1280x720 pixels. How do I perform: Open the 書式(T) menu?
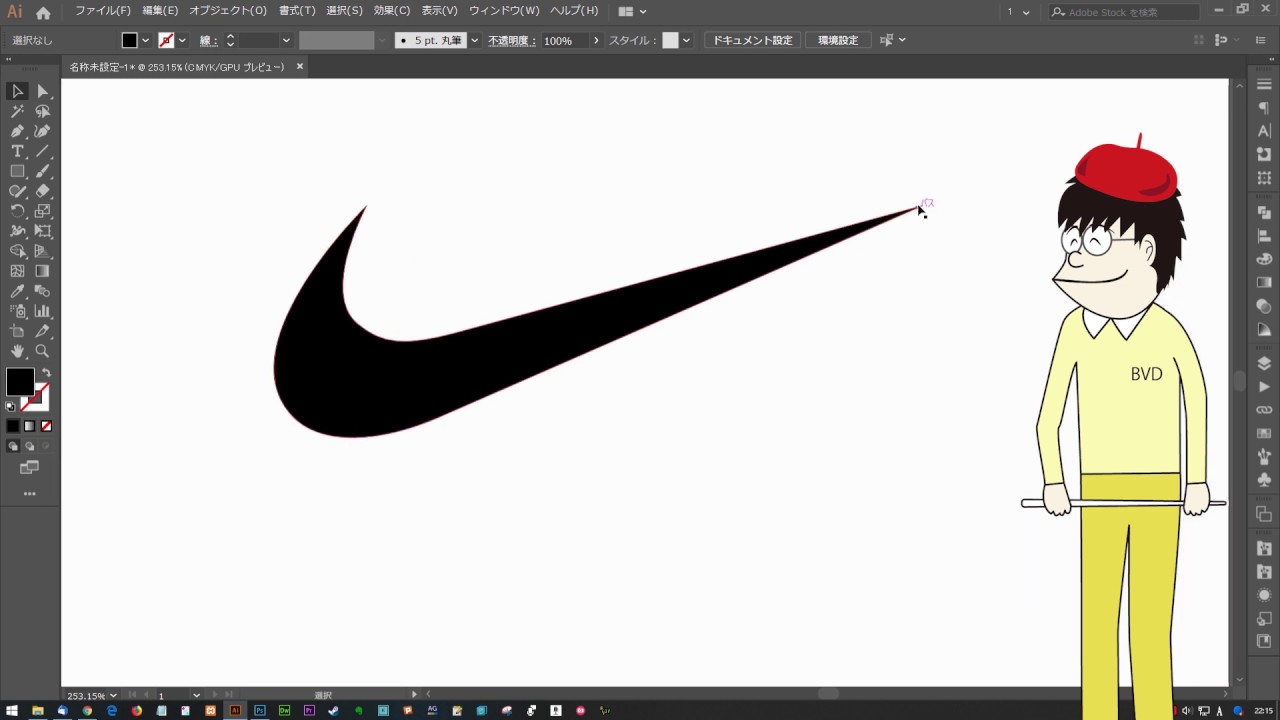(x=297, y=11)
